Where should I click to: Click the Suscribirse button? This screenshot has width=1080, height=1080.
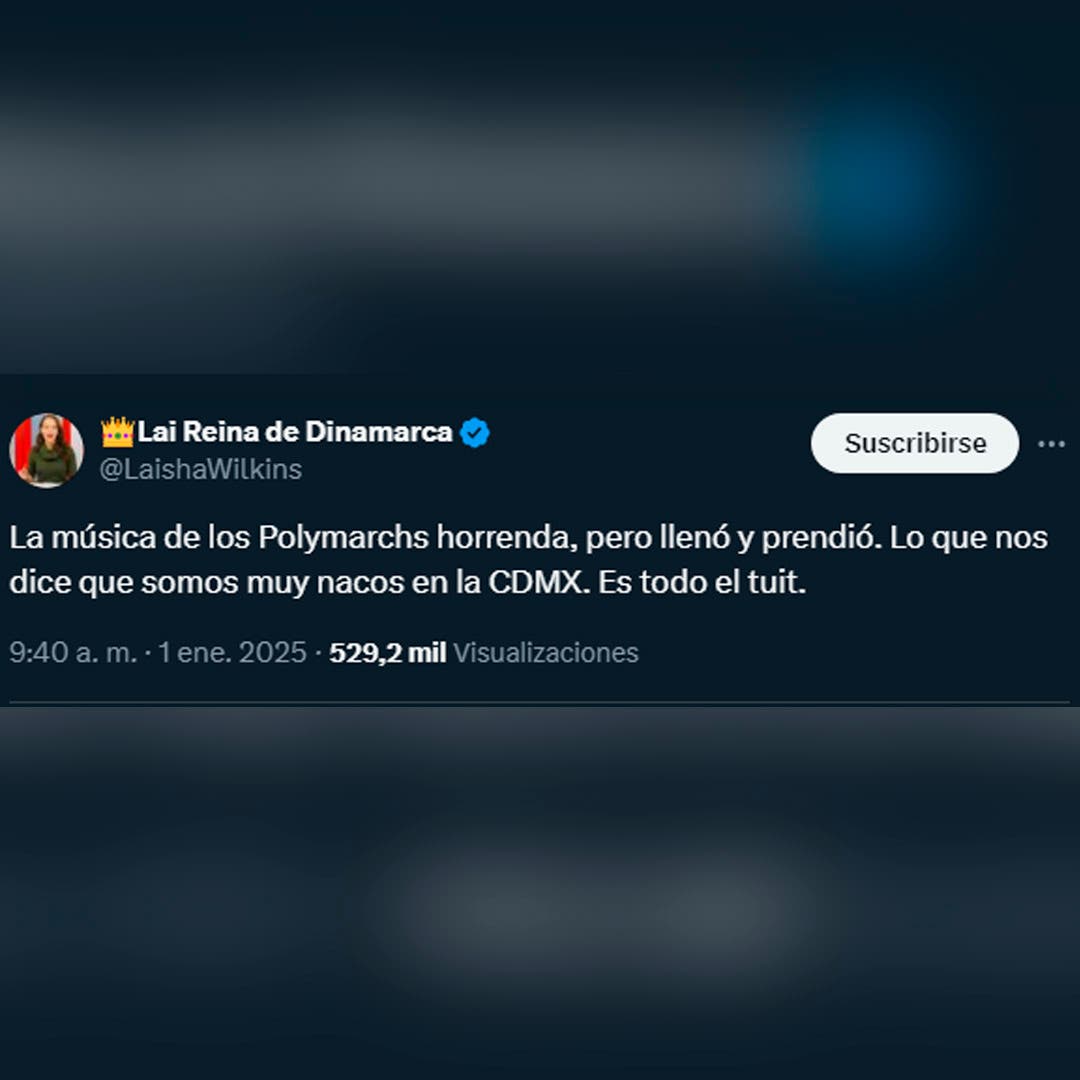click(914, 443)
